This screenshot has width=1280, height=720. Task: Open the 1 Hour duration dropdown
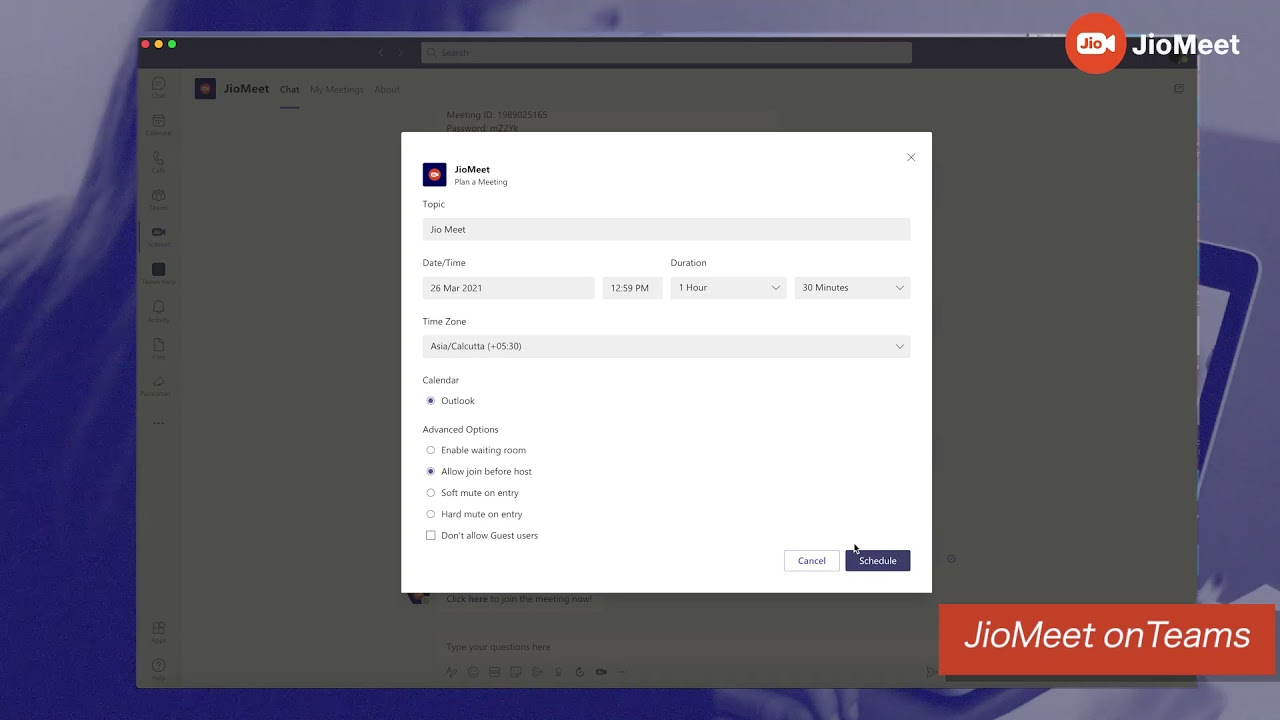coord(729,288)
